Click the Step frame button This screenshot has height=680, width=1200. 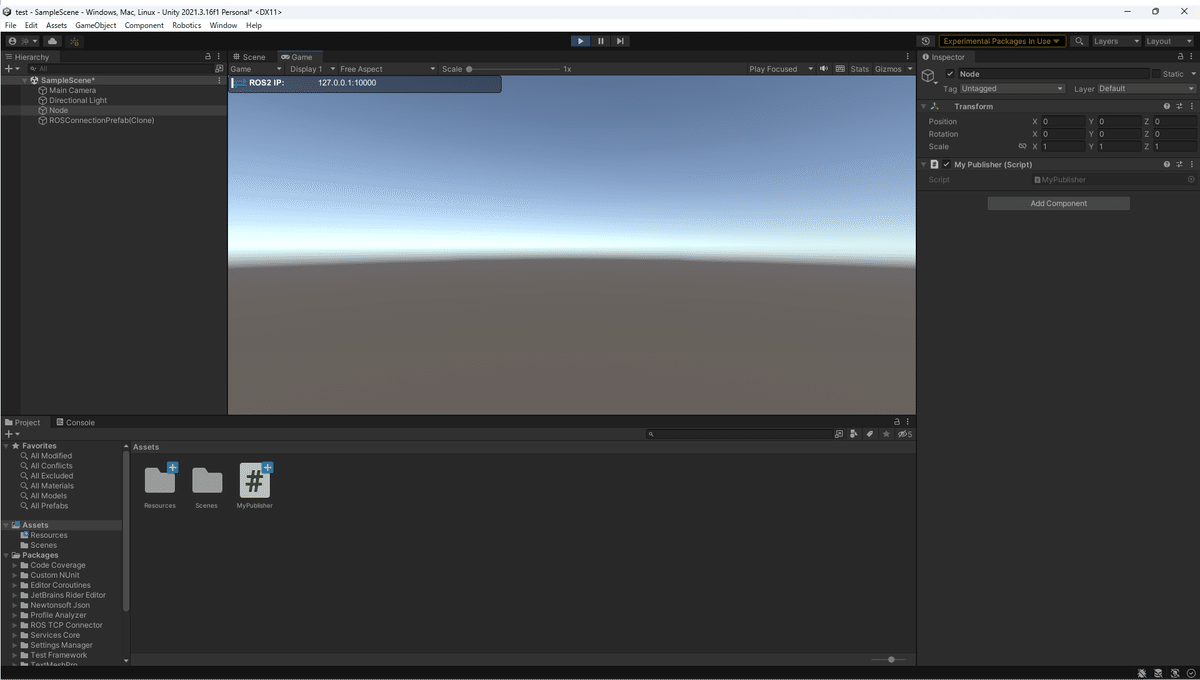[620, 41]
